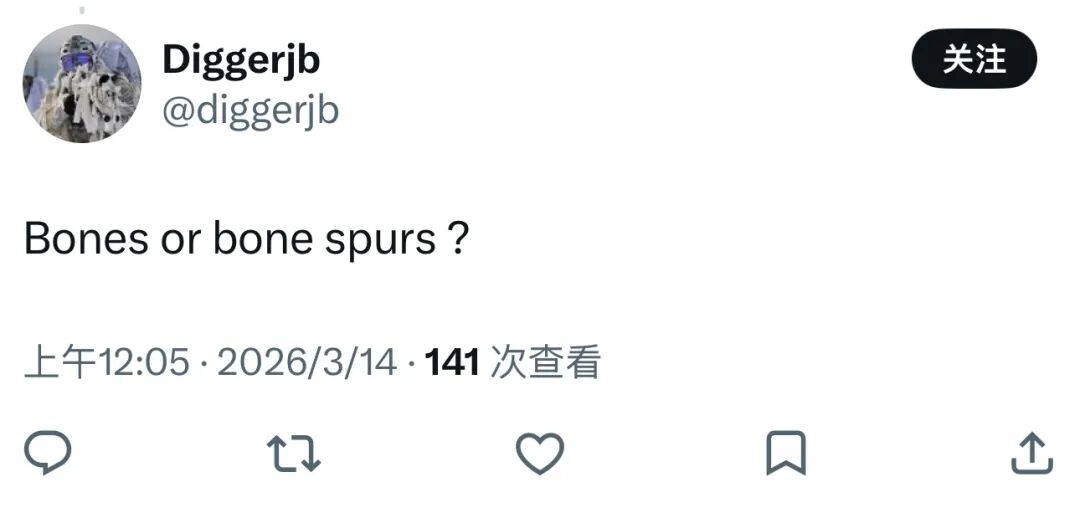The width and height of the screenshot is (1080, 518).
Task: Click the 次查看 views label
Action: [x=546, y=362]
